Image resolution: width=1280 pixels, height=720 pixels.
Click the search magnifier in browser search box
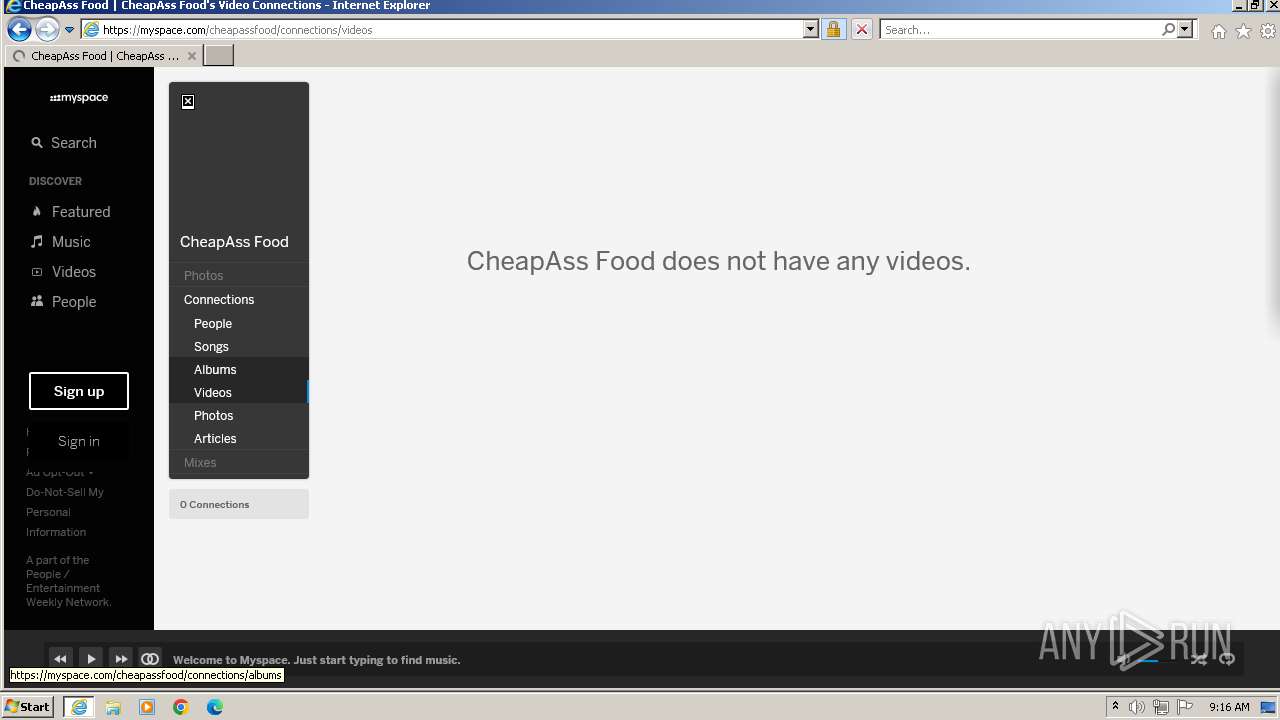click(1168, 29)
